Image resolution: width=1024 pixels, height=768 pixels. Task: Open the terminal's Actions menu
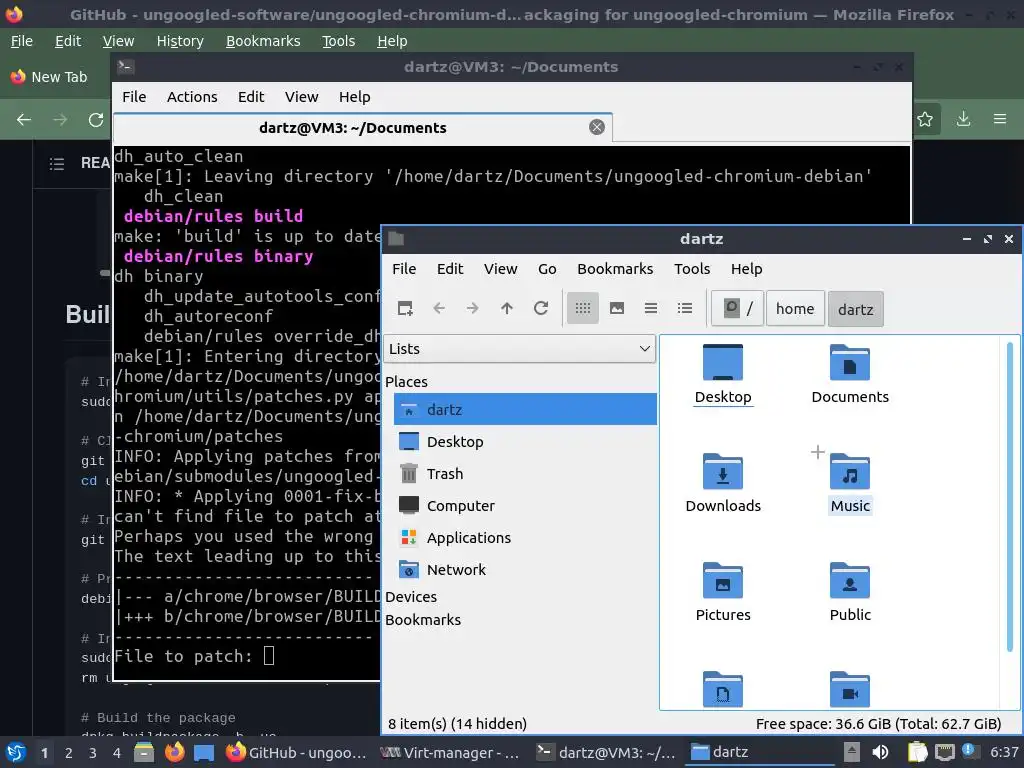192,97
